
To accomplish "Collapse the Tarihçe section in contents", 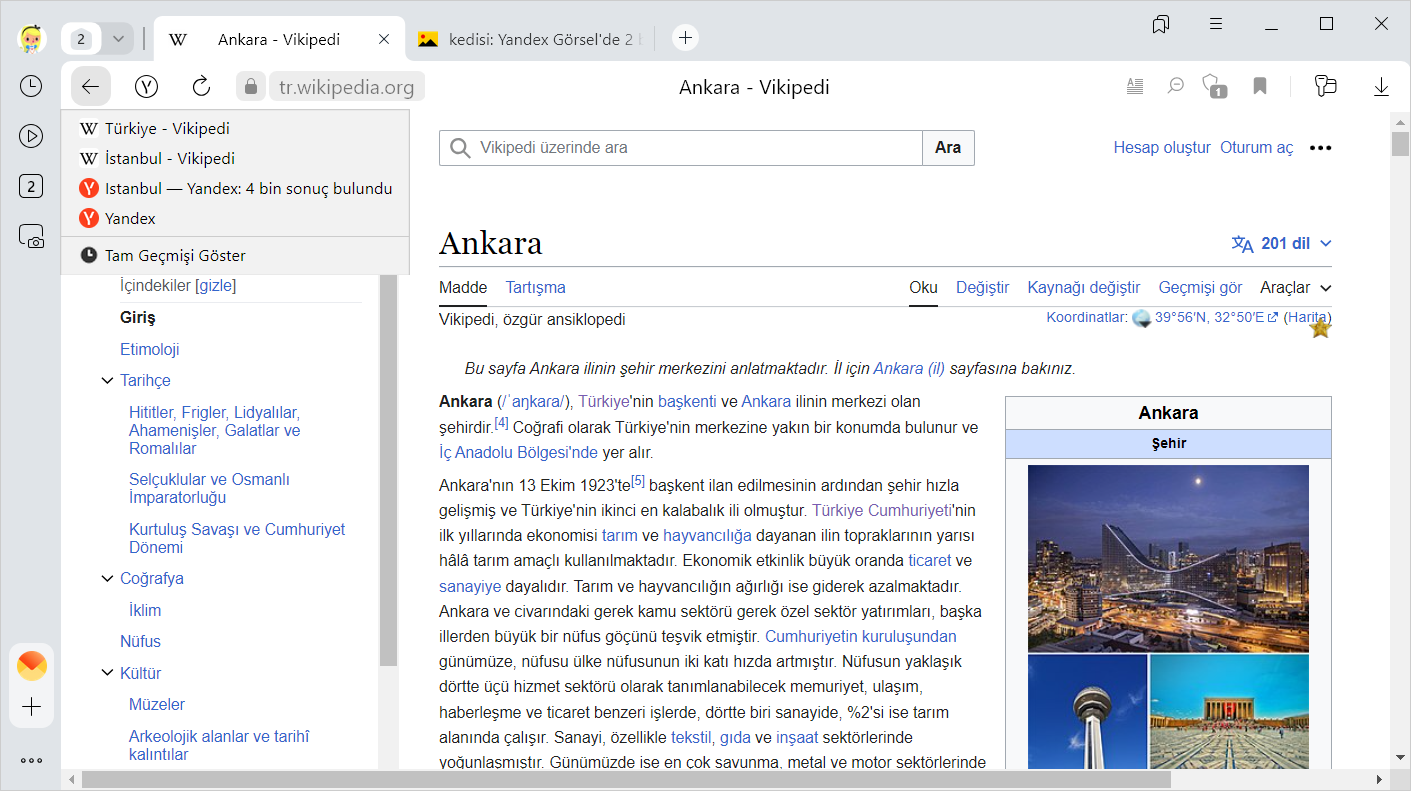I will click(107, 381).
